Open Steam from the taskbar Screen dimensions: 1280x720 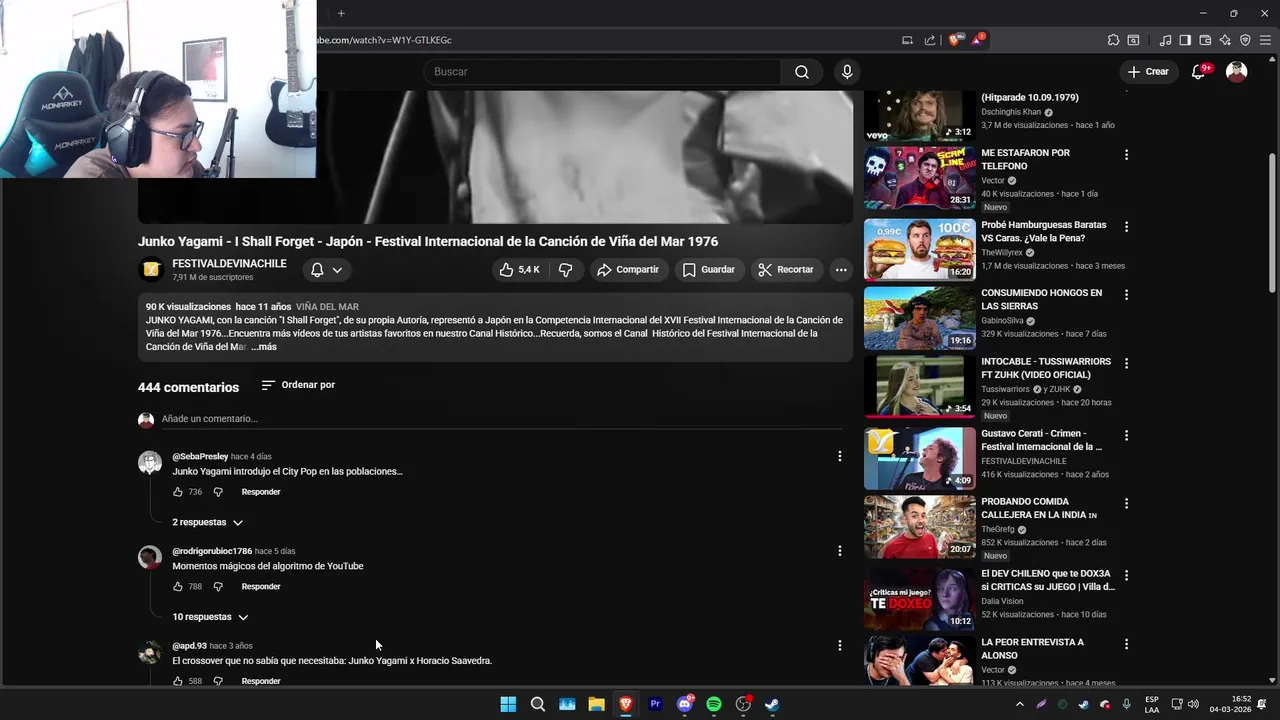tap(772, 704)
